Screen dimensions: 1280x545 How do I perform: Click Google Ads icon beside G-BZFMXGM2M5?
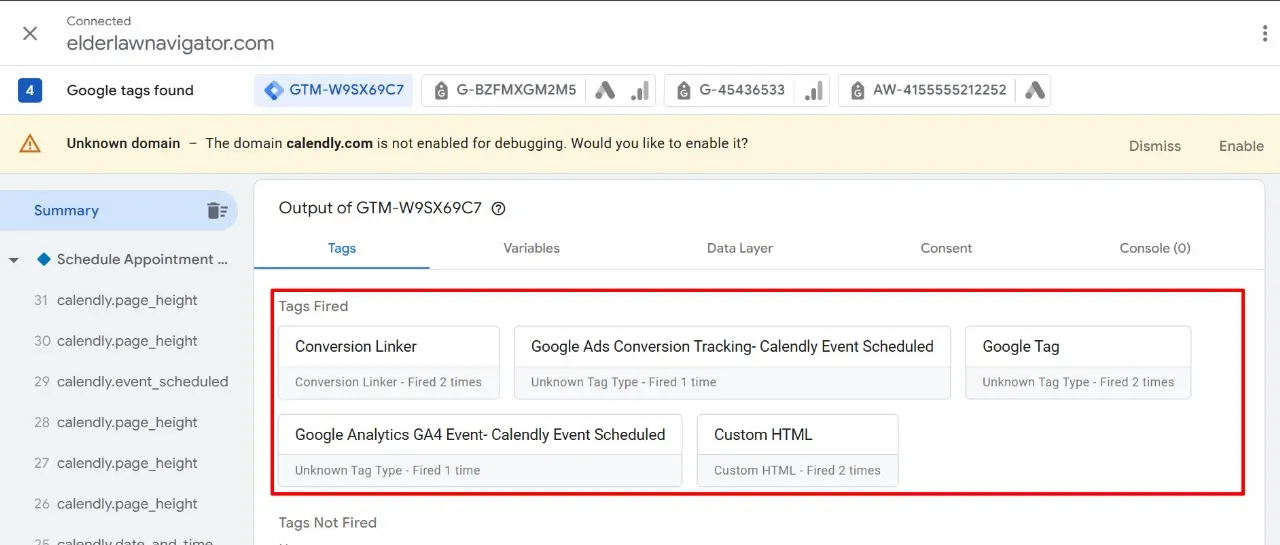[604, 90]
